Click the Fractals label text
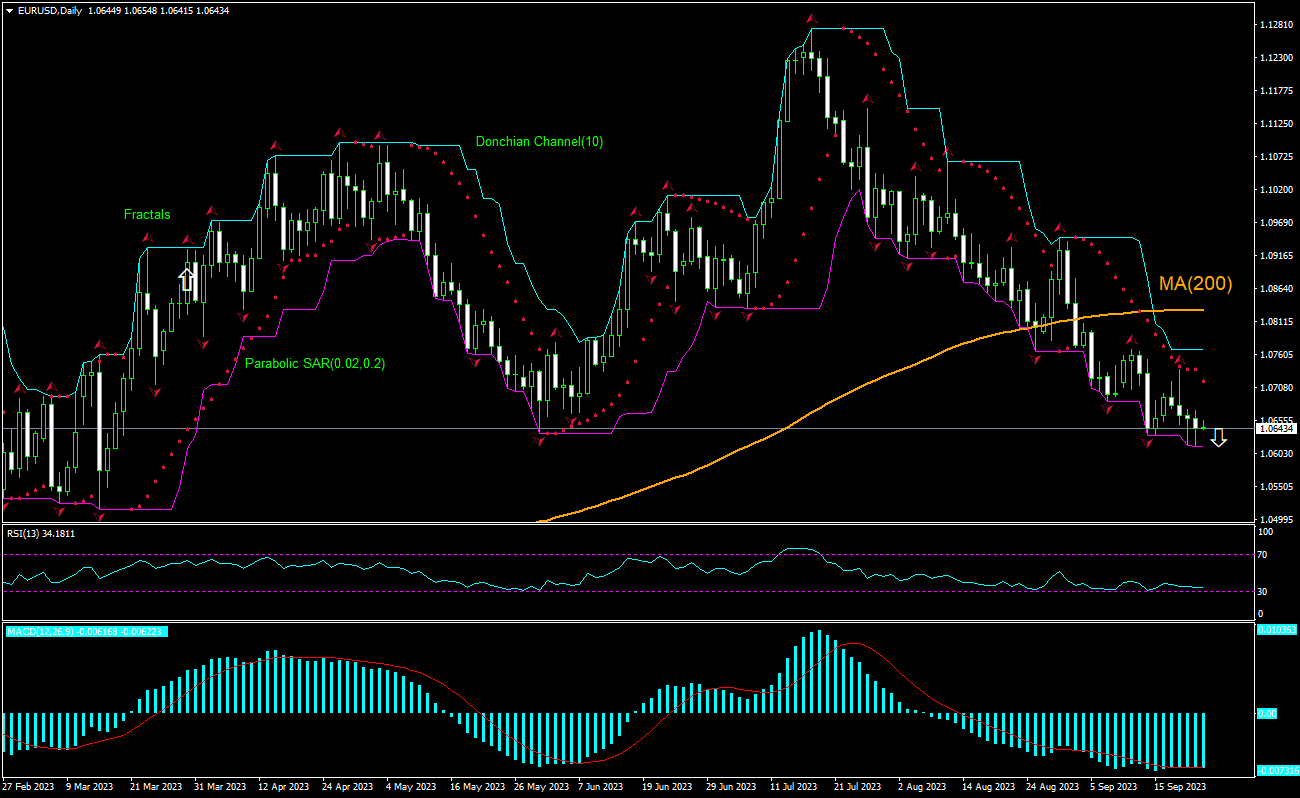 [x=146, y=215]
